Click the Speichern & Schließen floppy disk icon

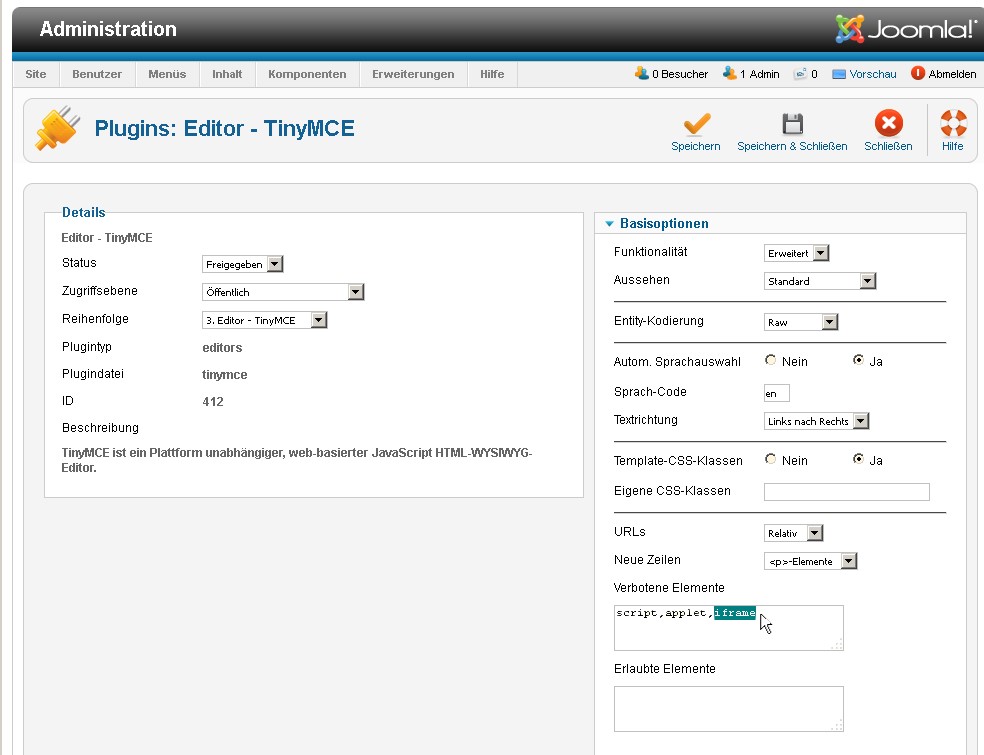[792, 124]
